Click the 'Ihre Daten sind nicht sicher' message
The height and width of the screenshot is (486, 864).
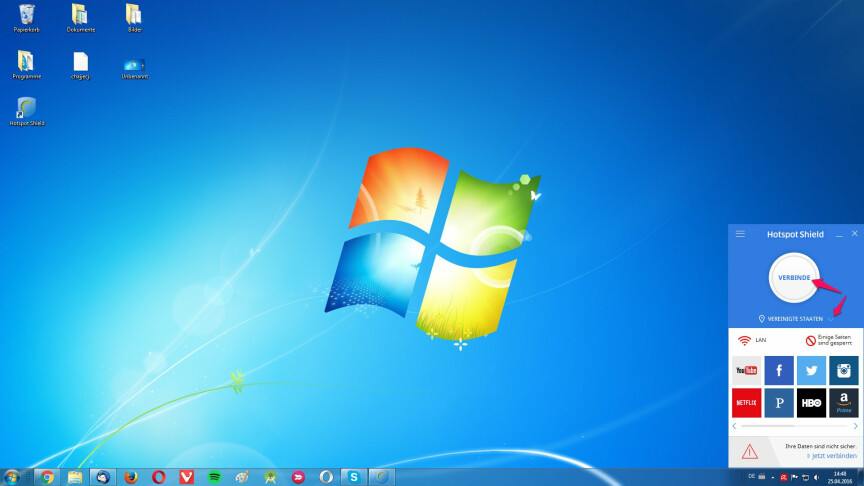(820, 446)
